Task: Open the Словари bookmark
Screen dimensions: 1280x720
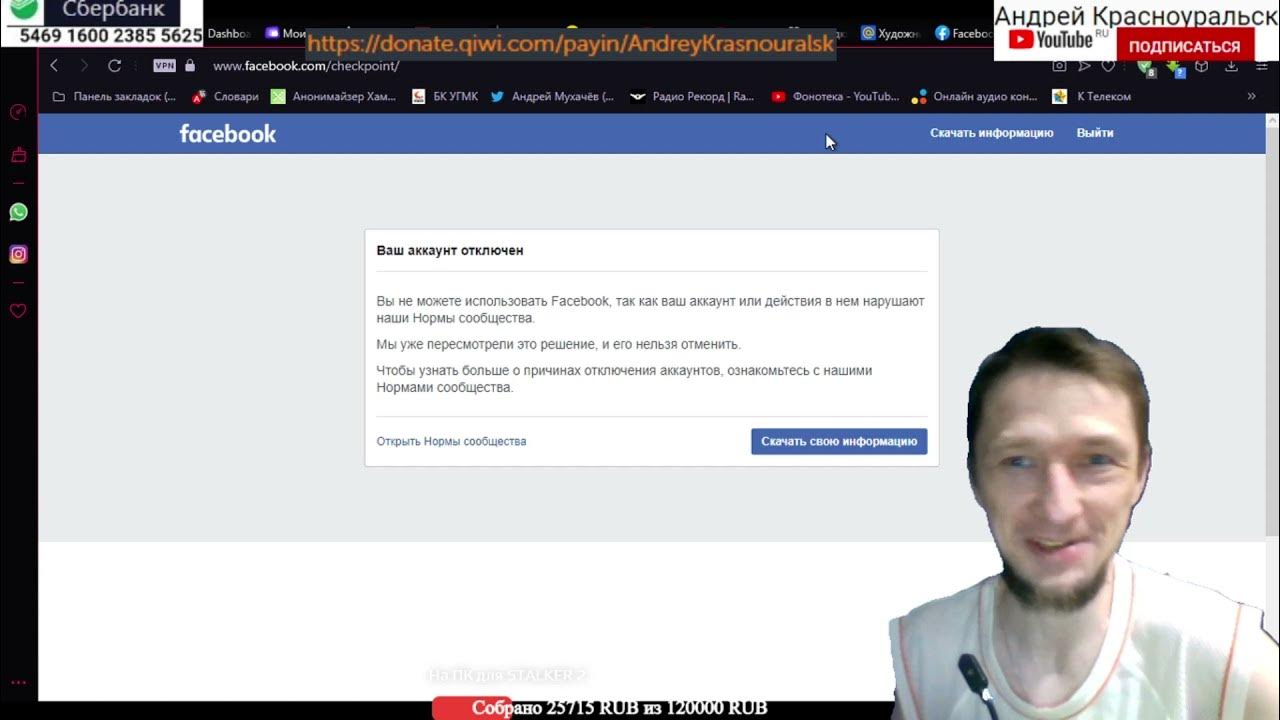Action: 225,97
